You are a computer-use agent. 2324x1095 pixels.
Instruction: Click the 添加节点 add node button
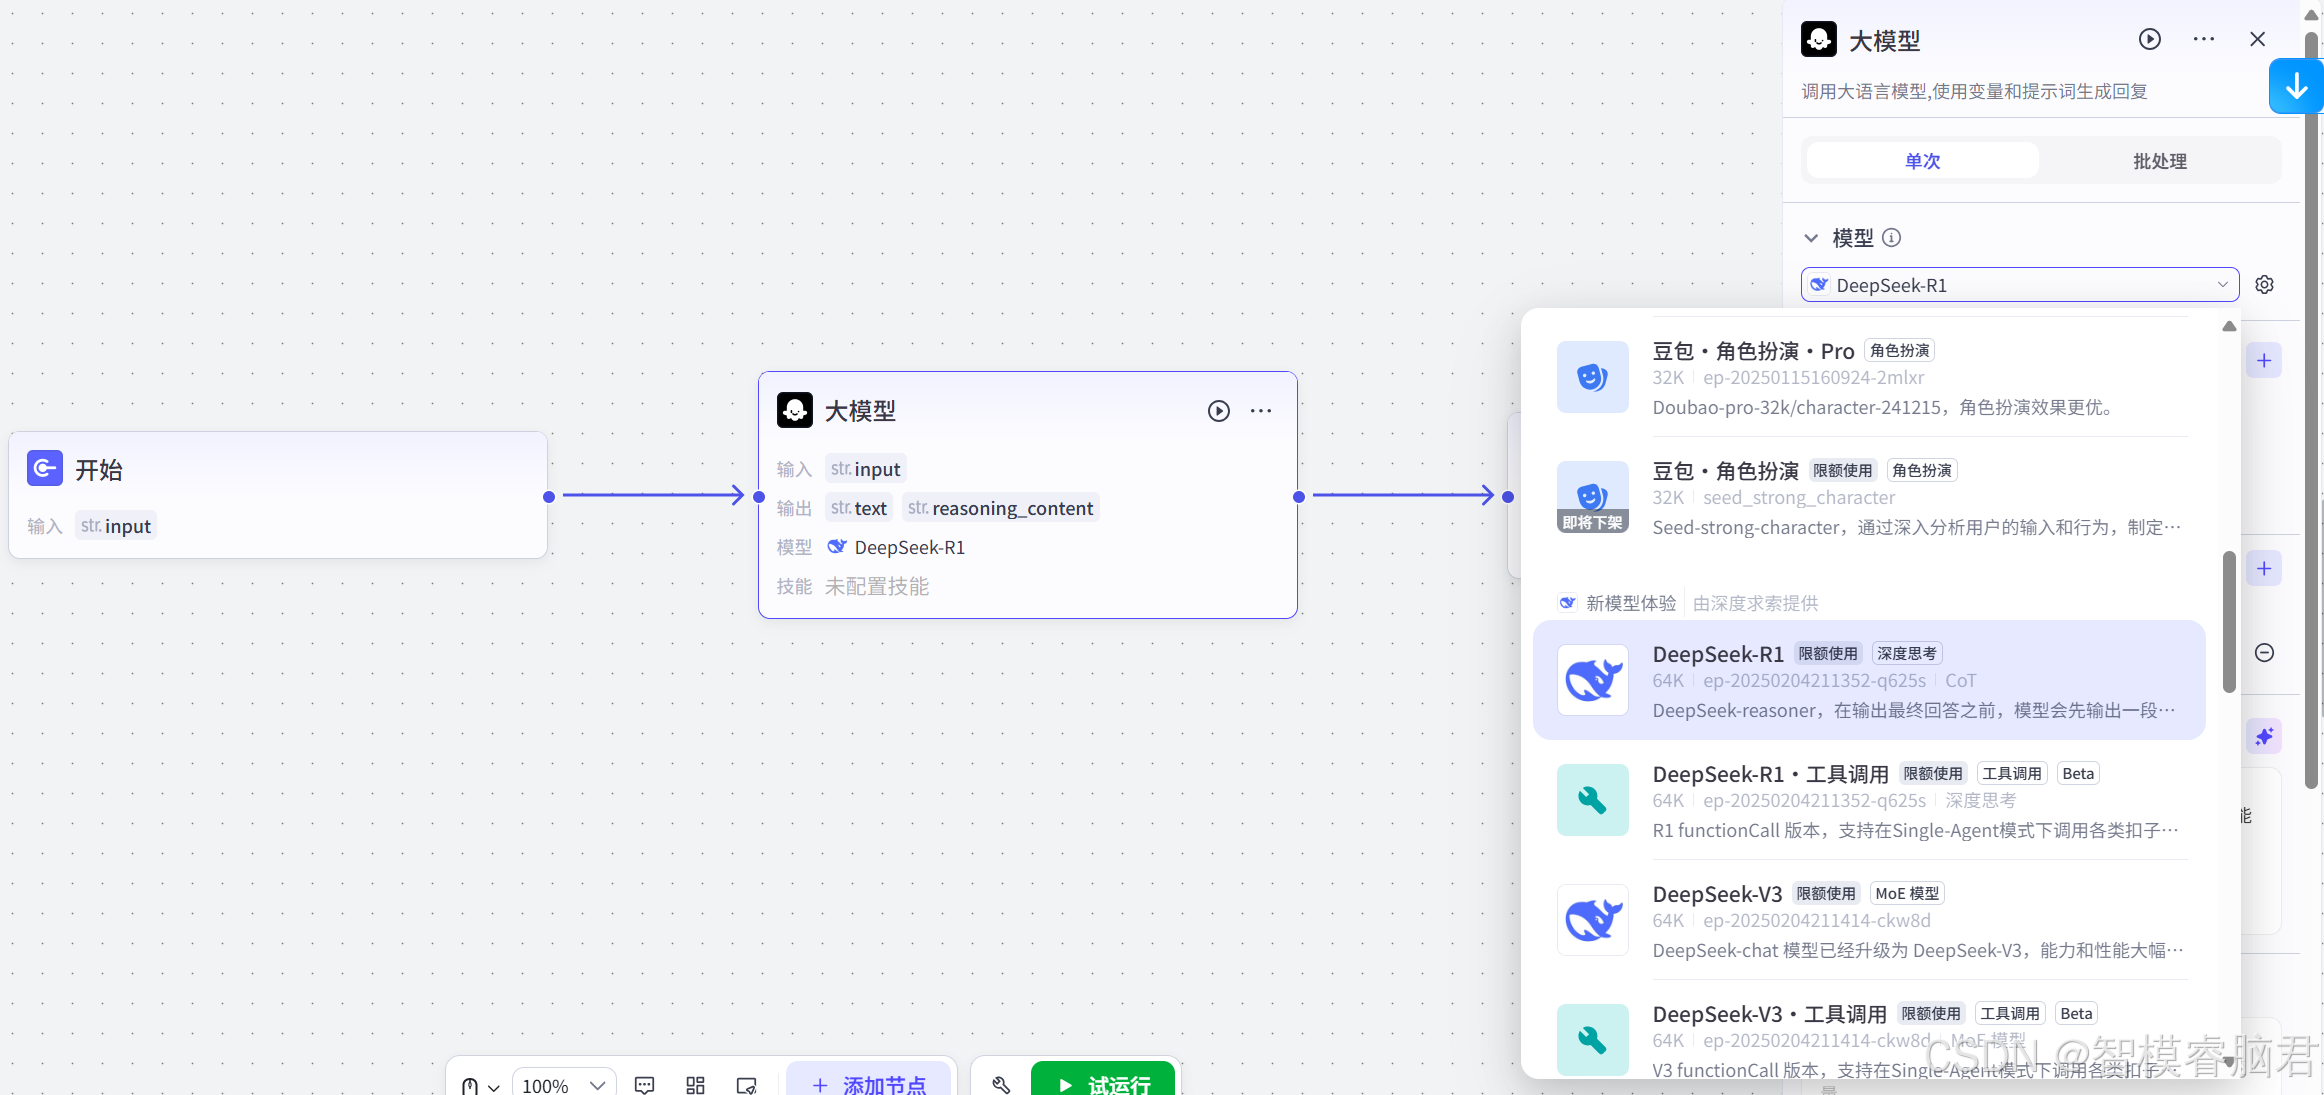[x=868, y=1083]
